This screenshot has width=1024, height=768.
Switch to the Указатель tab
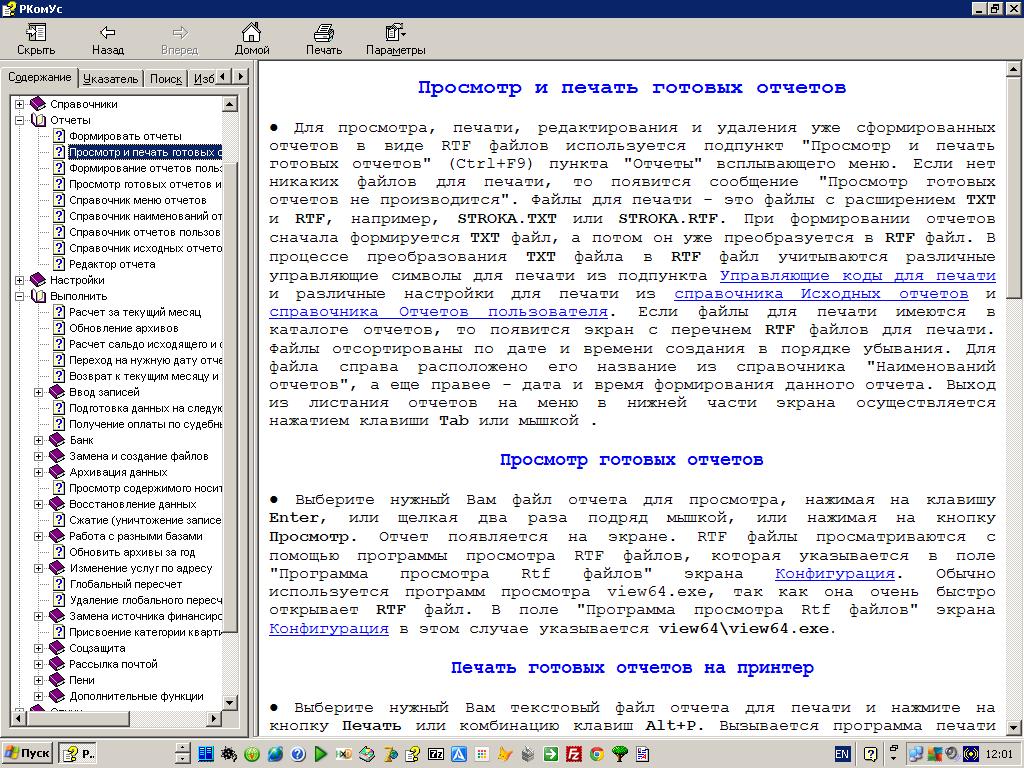tap(110, 78)
